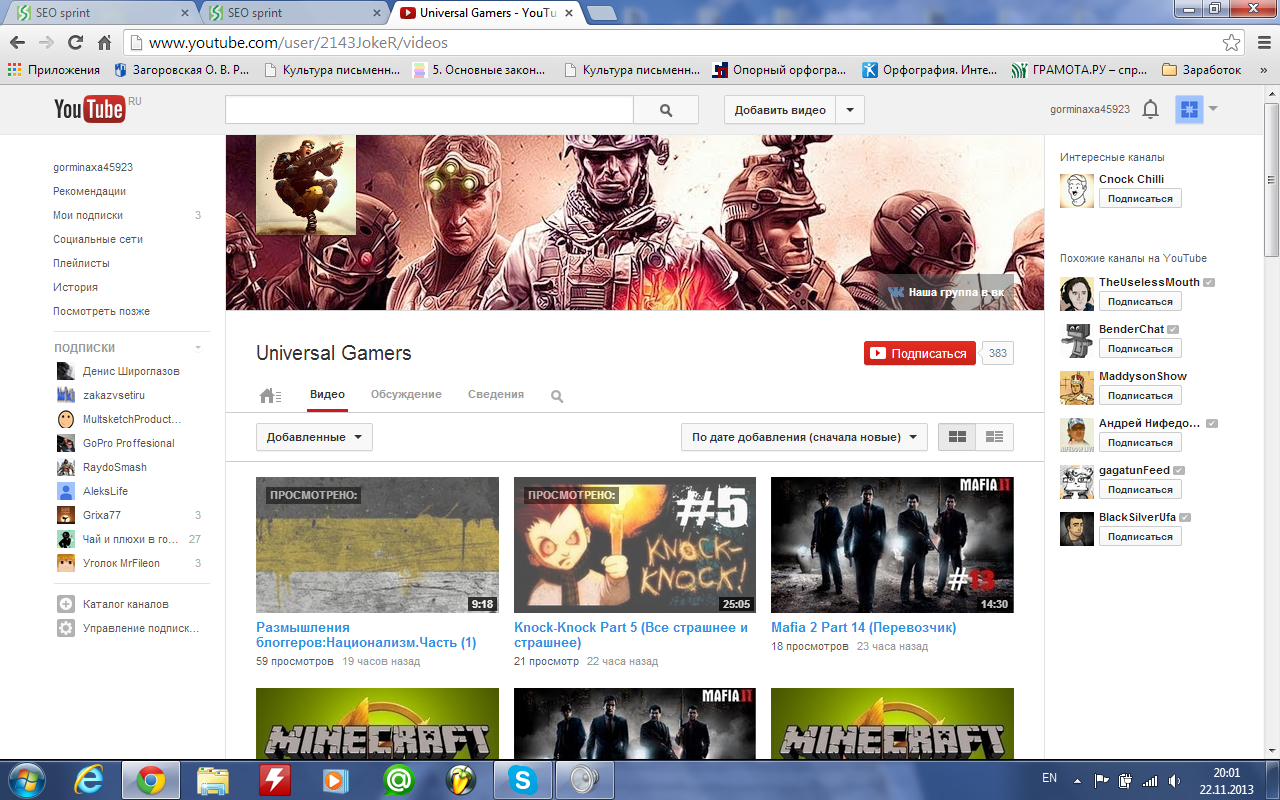Open sort order dropdown По дате добавления
This screenshot has width=1280, height=800.
pos(804,437)
